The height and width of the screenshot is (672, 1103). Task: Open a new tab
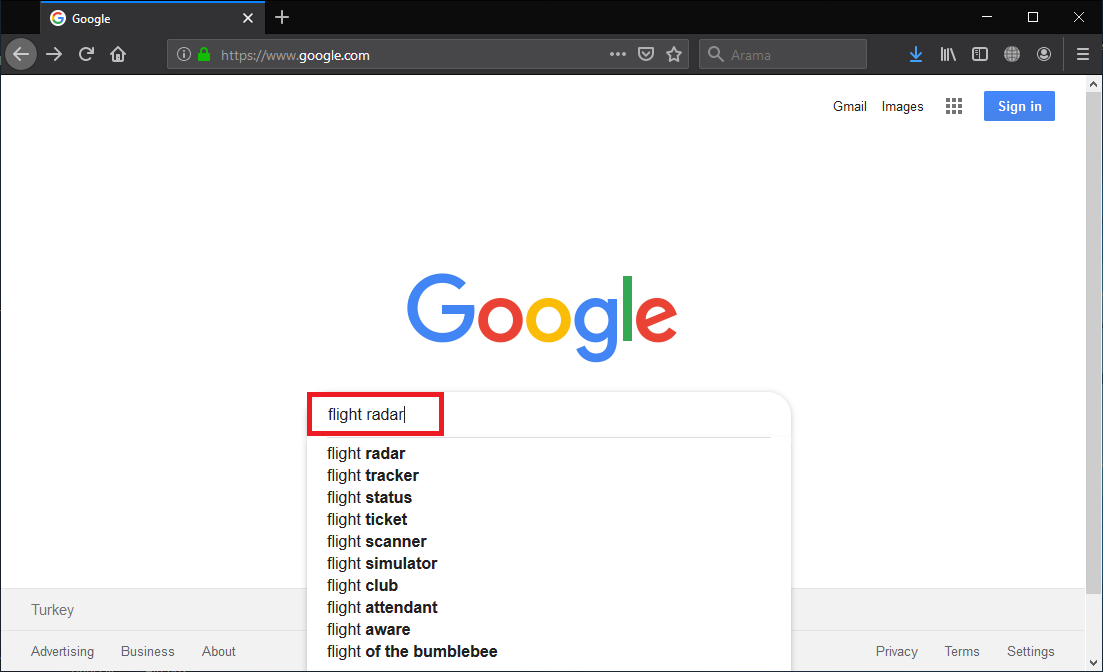tap(282, 17)
